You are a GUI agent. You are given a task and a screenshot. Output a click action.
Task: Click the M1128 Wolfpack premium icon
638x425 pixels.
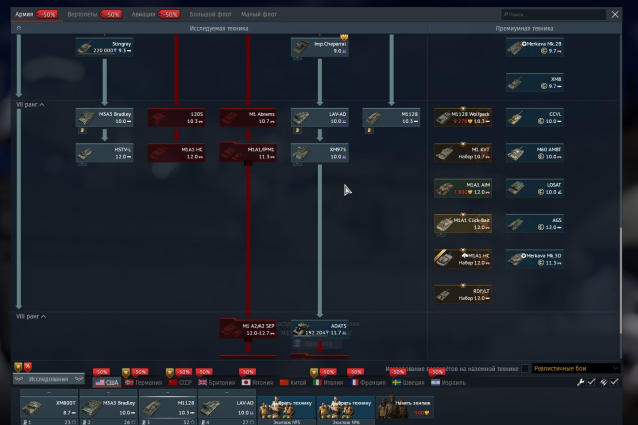[462, 118]
